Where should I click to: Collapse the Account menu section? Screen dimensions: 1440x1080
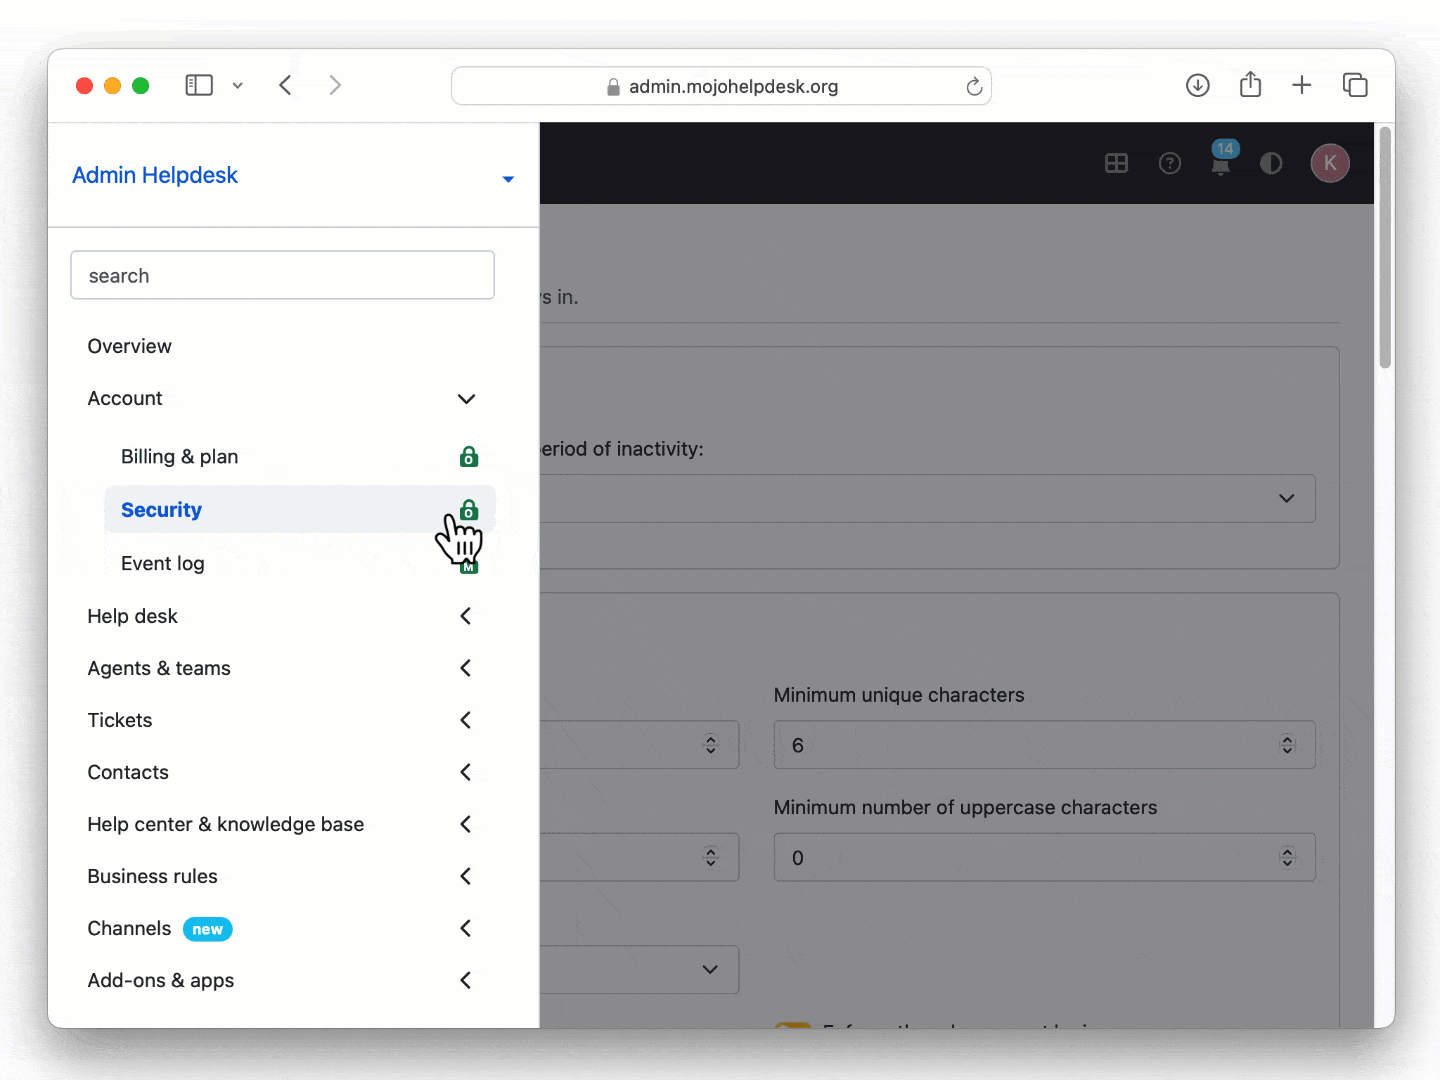[466, 399]
